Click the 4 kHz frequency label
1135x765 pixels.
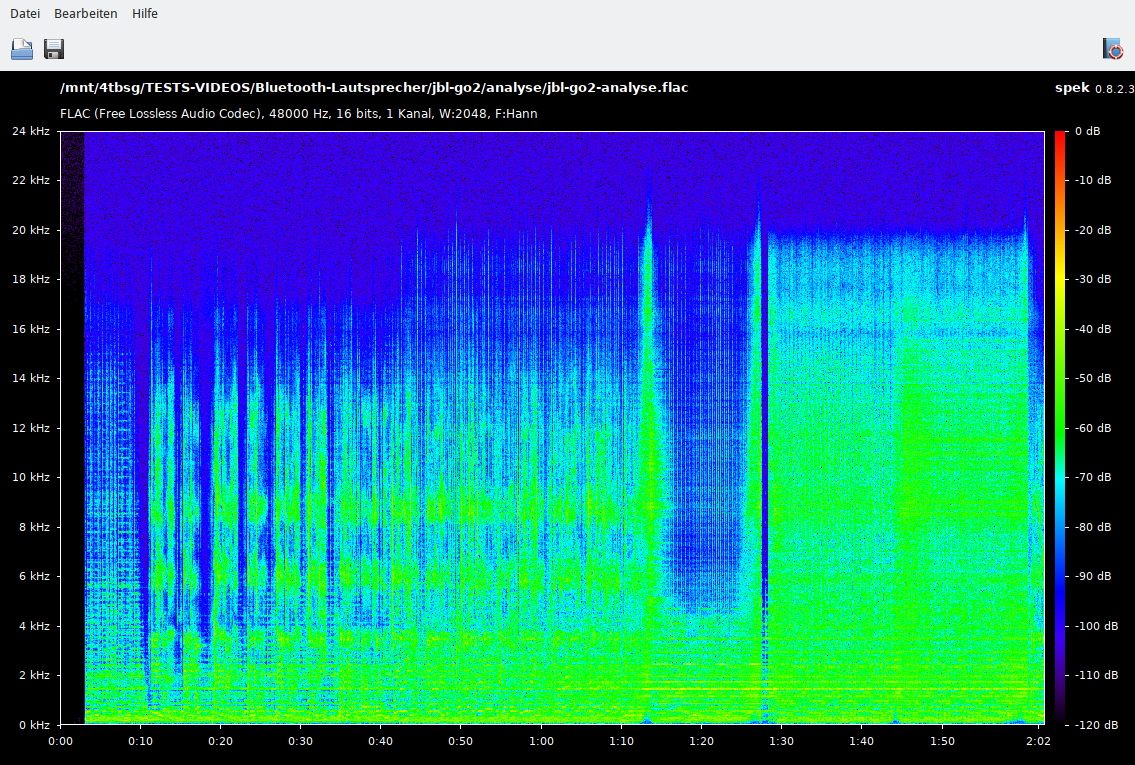pyautogui.click(x=34, y=626)
